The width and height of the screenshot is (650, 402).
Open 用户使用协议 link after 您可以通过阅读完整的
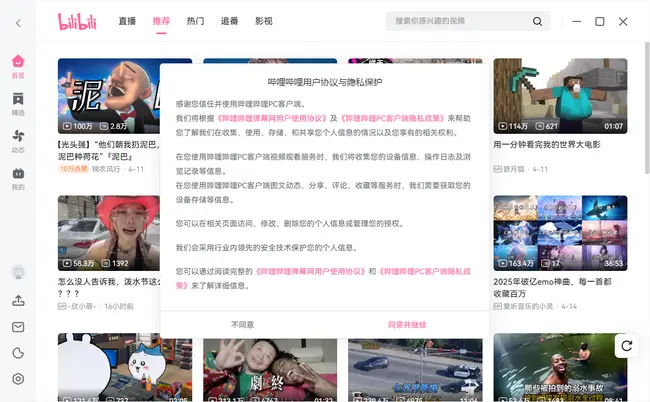[310, 271]
